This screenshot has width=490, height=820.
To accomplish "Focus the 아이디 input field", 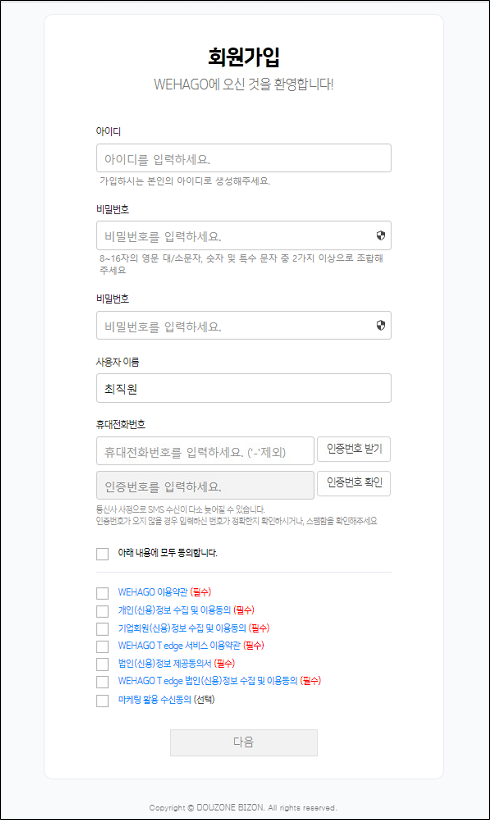I will click(244, 158).
